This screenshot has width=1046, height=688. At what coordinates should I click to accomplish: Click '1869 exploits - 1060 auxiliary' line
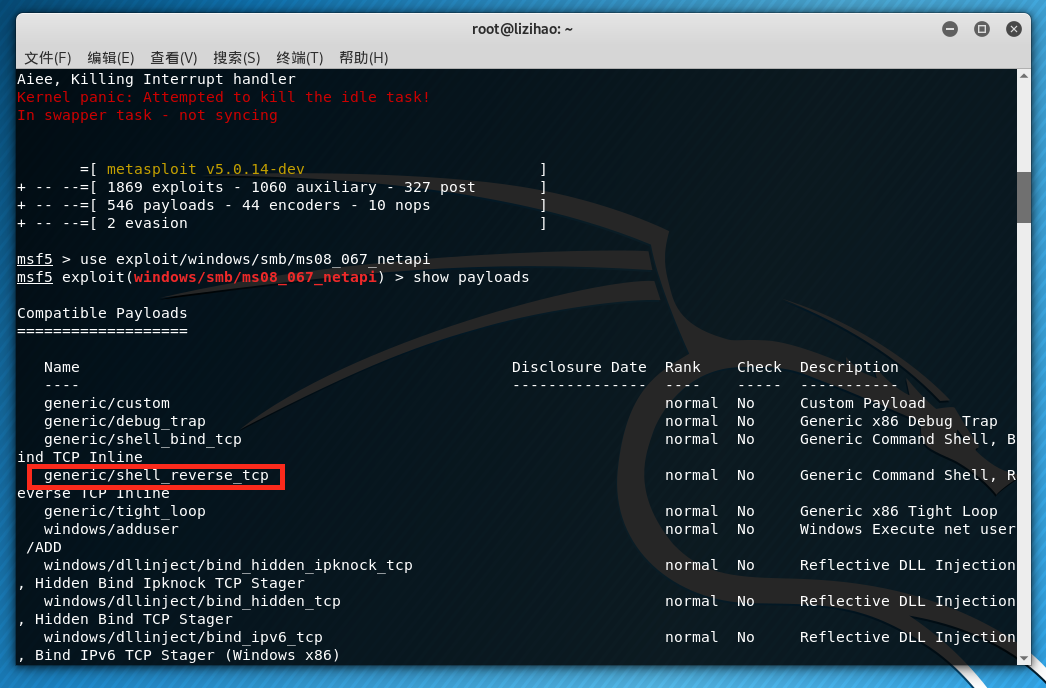[291, 187]
